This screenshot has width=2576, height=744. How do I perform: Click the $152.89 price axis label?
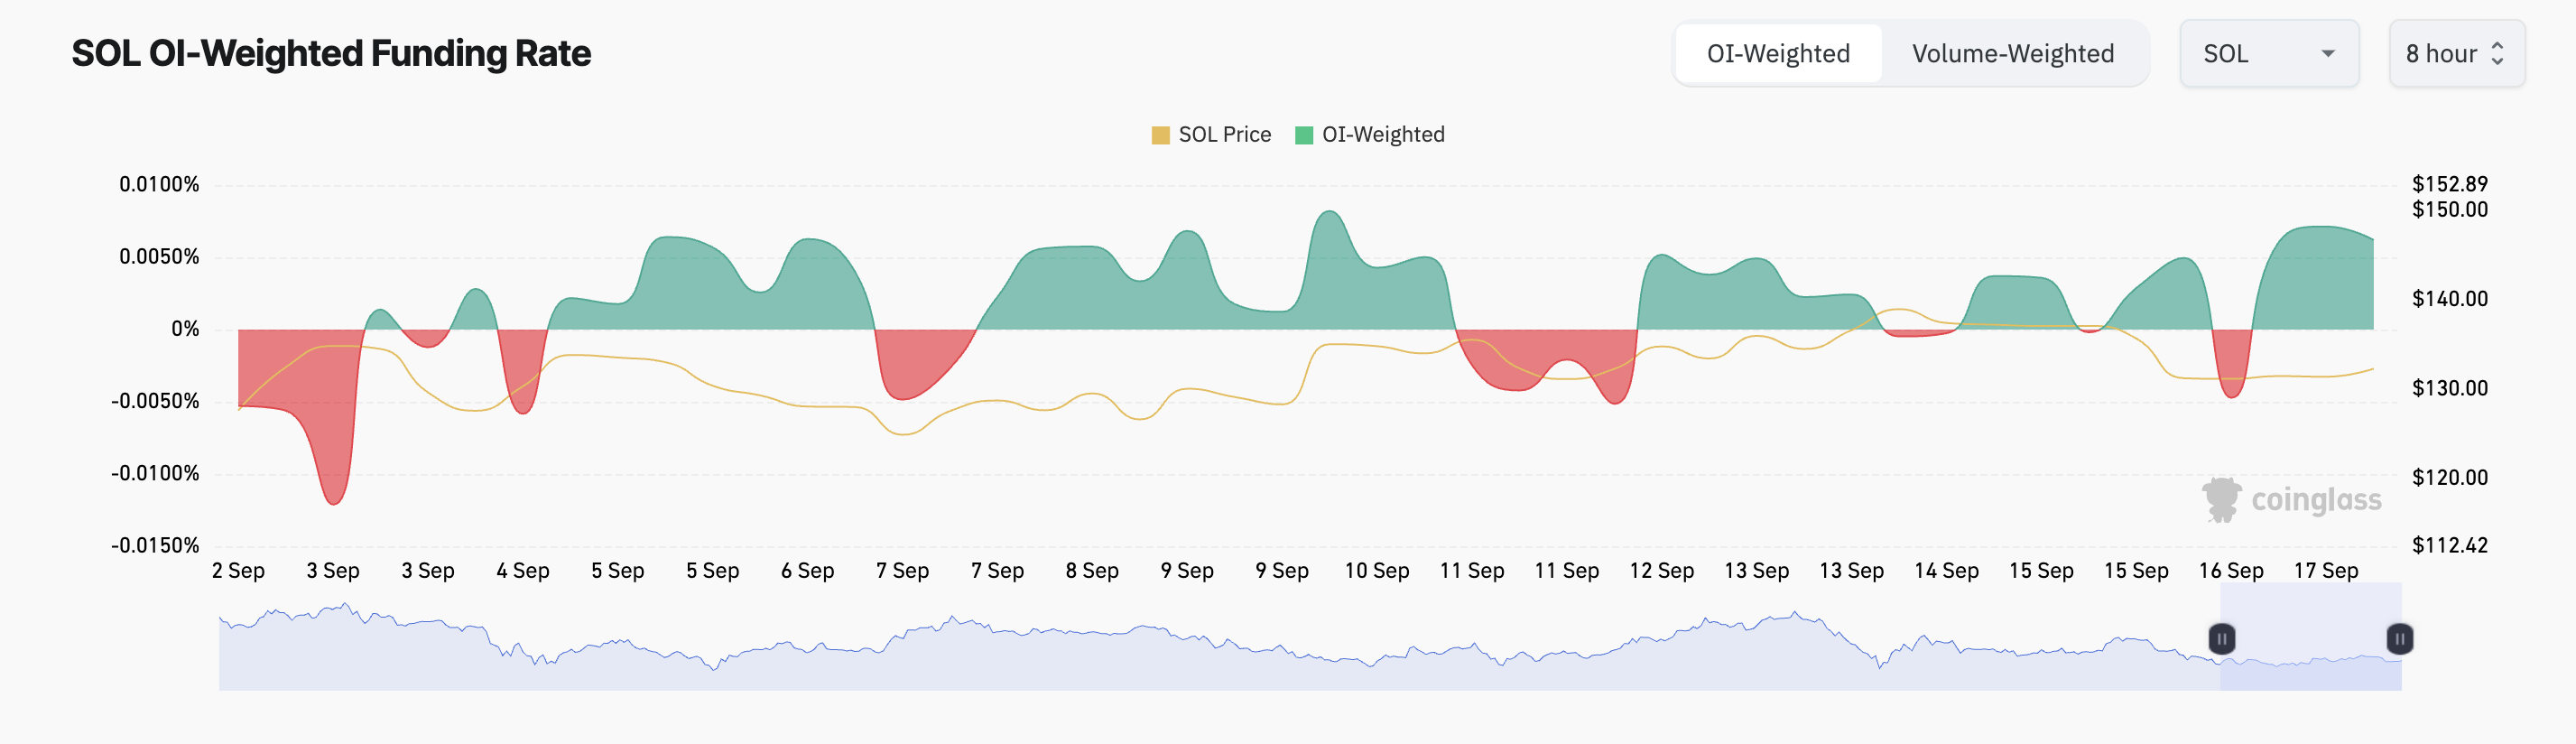click(2450, 184)
